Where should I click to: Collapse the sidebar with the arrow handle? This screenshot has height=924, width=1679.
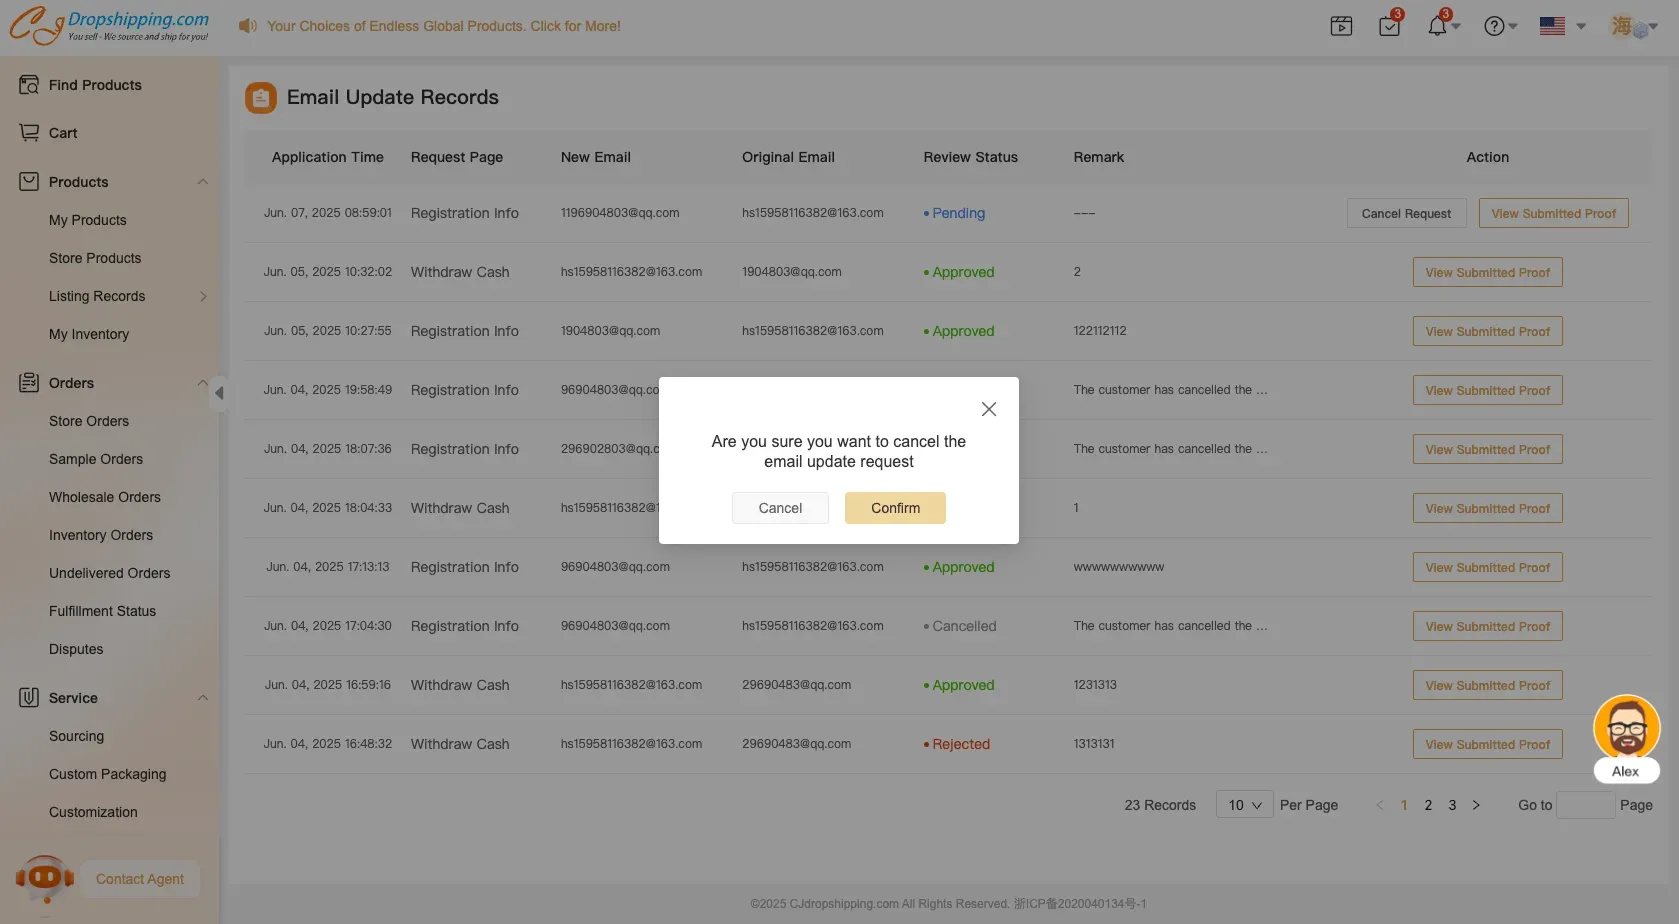(x=219, y=393)
